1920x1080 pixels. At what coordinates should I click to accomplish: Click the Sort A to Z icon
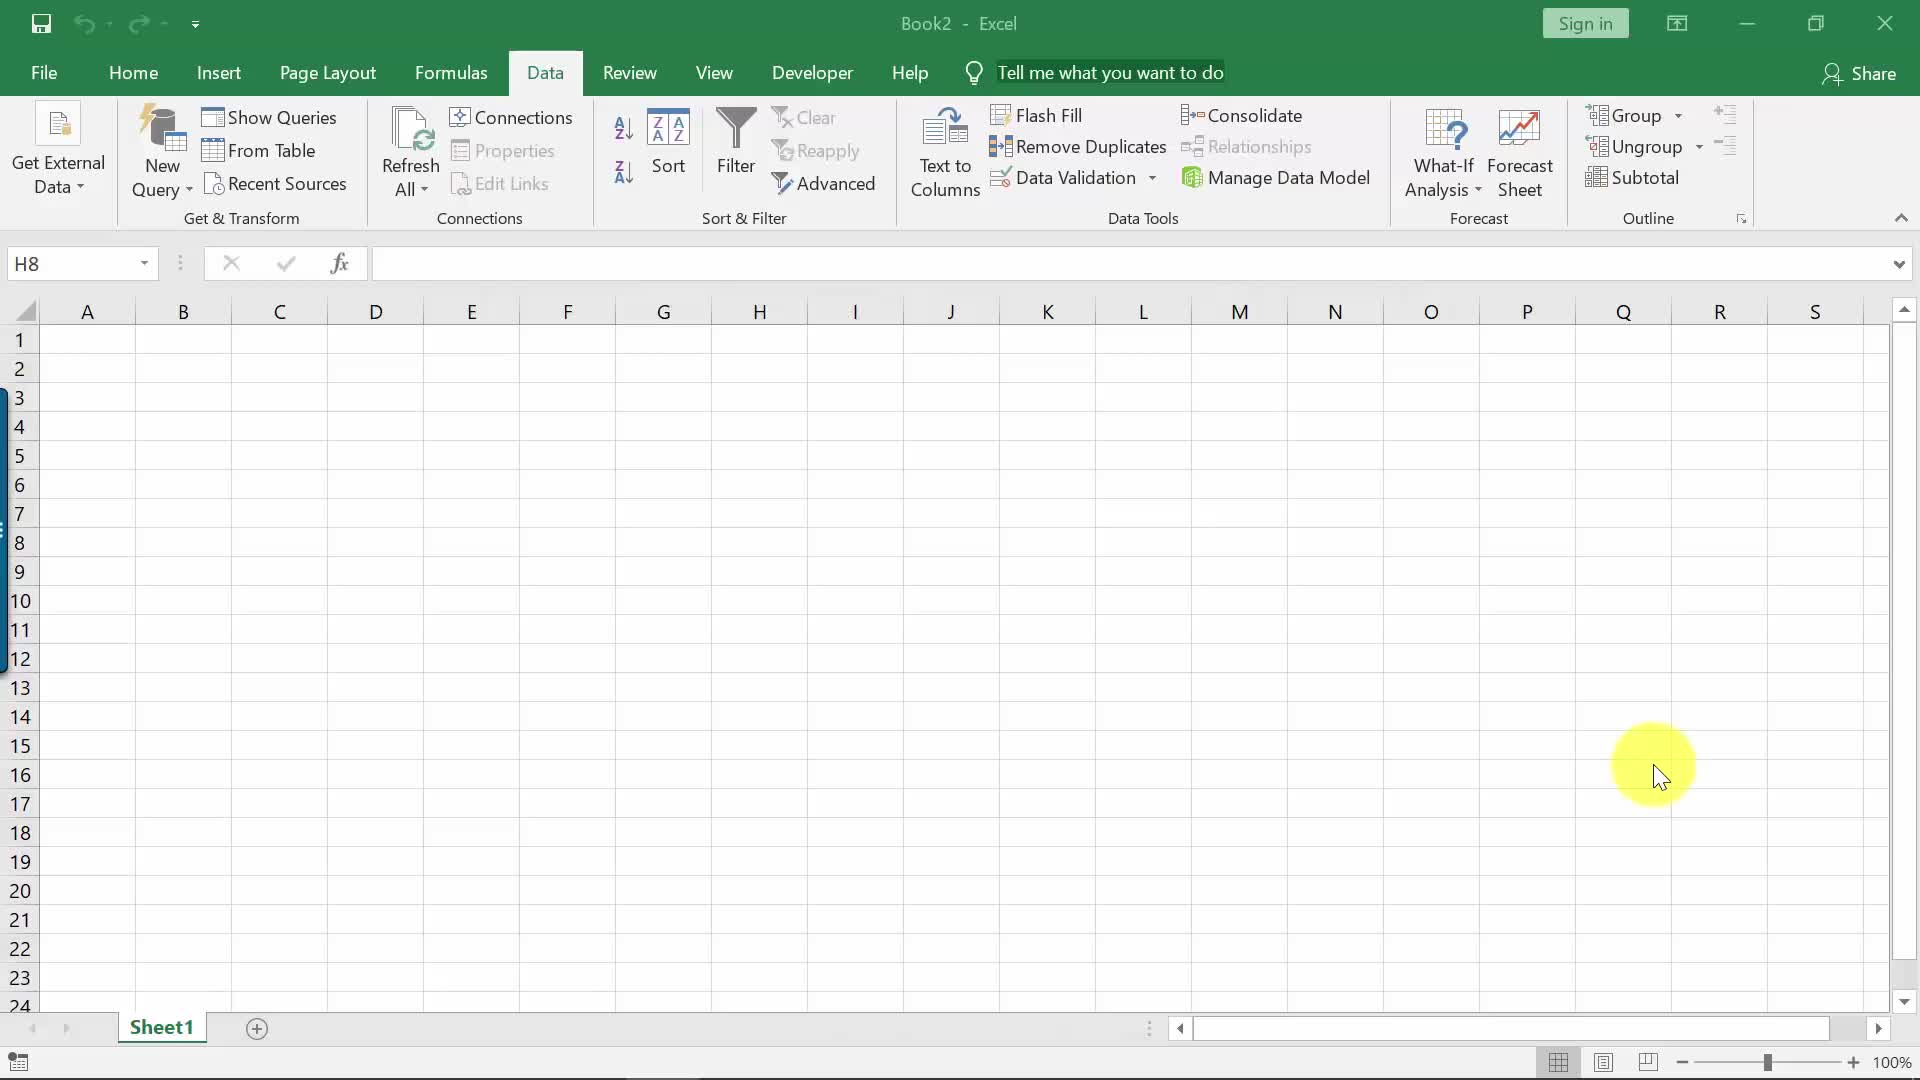click(x=623, y=128)
